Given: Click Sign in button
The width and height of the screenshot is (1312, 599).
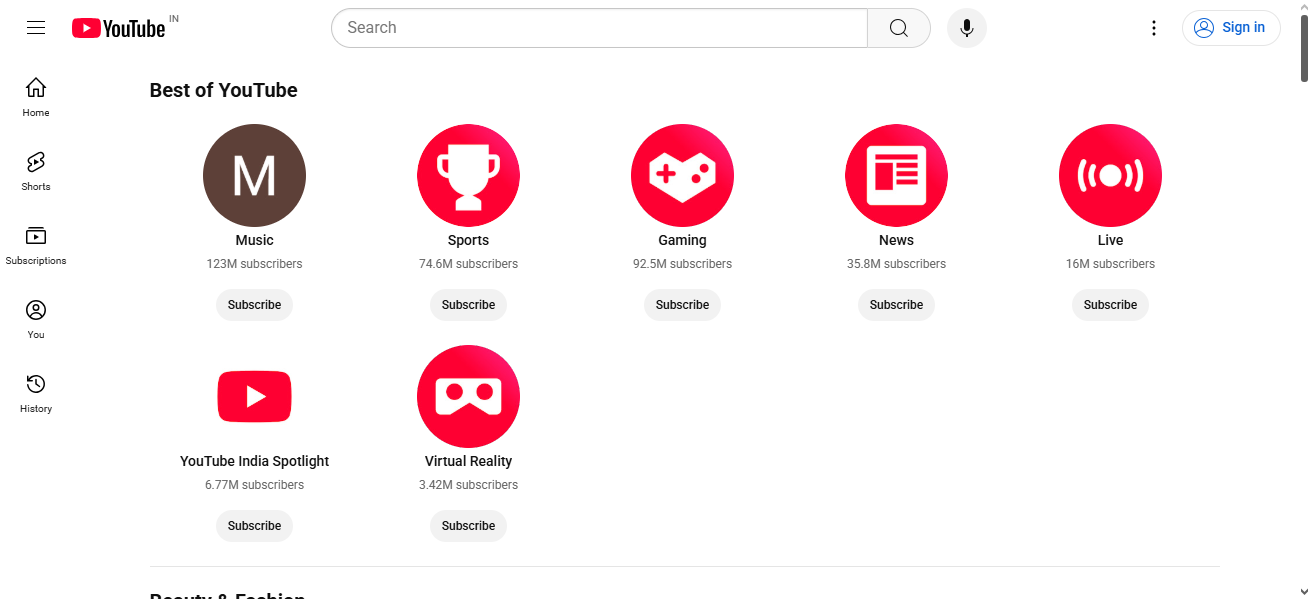Looking at the screenshot, I should tap(1231, 28).
